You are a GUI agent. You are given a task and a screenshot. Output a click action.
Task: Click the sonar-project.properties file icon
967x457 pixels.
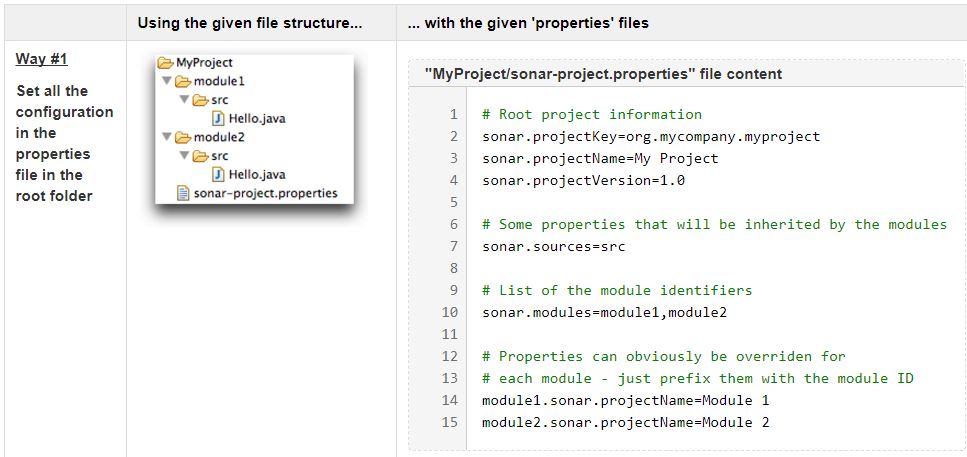(x=182, y=194)
